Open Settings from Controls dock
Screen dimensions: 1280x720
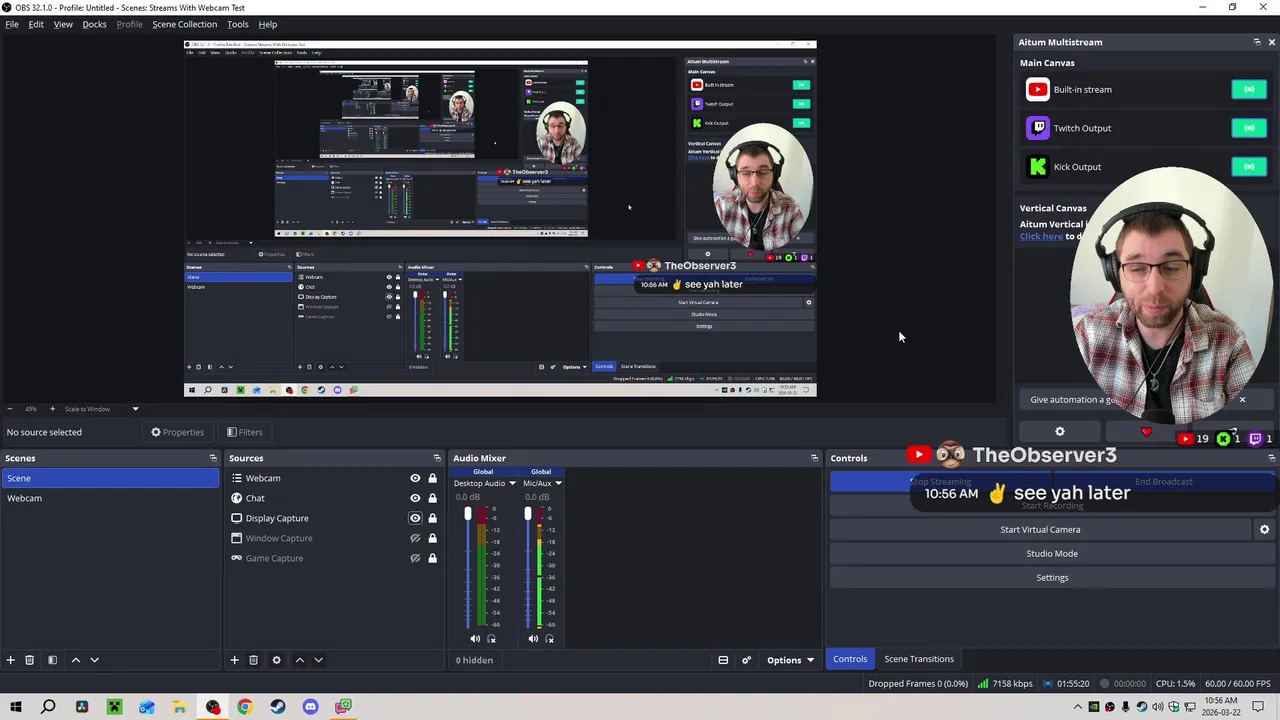point(1052,578)
